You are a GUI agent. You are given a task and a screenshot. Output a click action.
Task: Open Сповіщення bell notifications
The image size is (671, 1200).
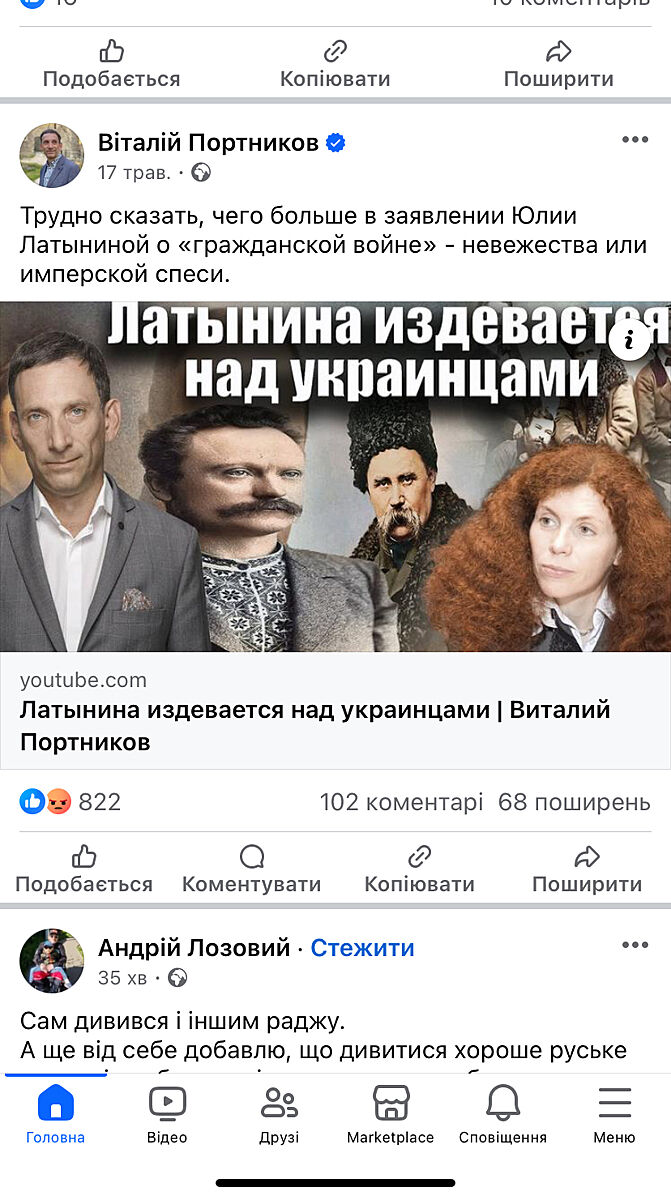coord(503,1104)
